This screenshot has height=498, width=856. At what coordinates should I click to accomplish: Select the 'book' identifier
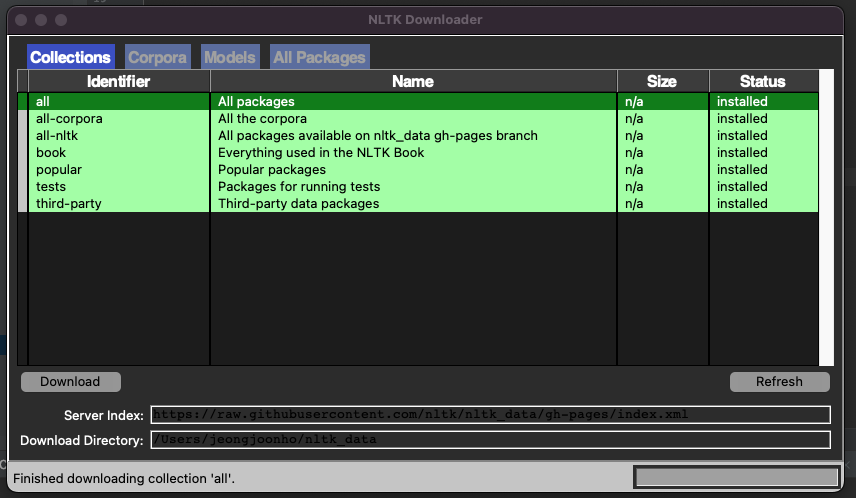point(51,152)
